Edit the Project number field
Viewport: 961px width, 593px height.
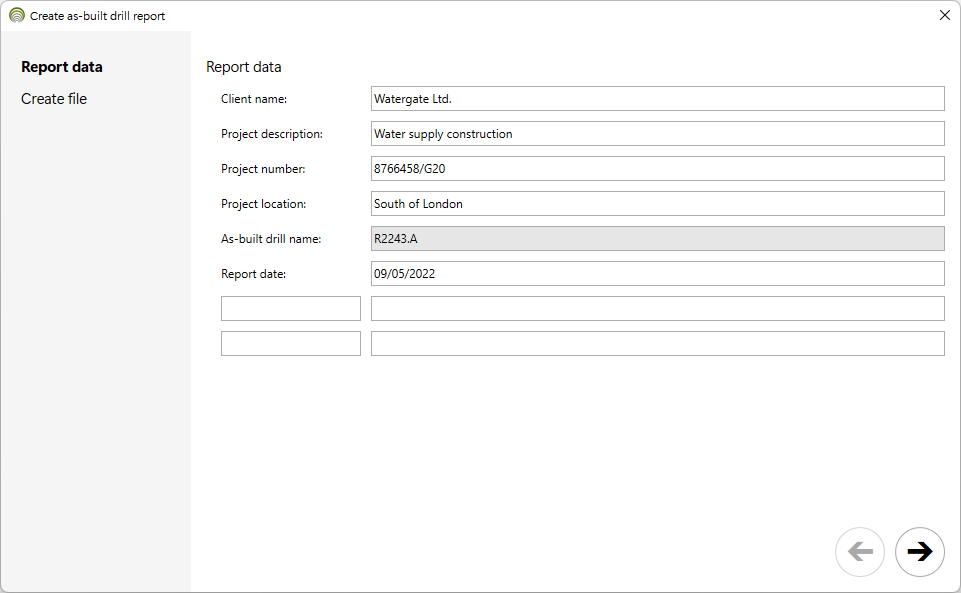pyautogui.click(x=658, y=168)
